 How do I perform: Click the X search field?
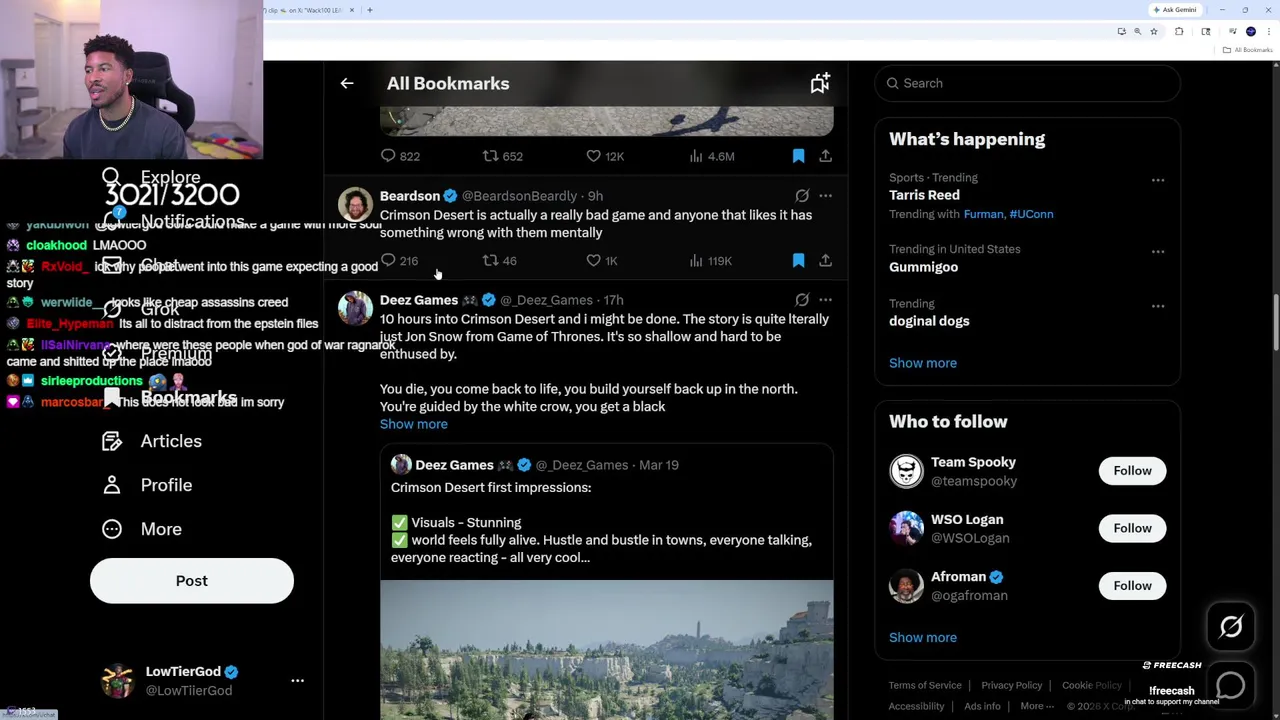1027,83
